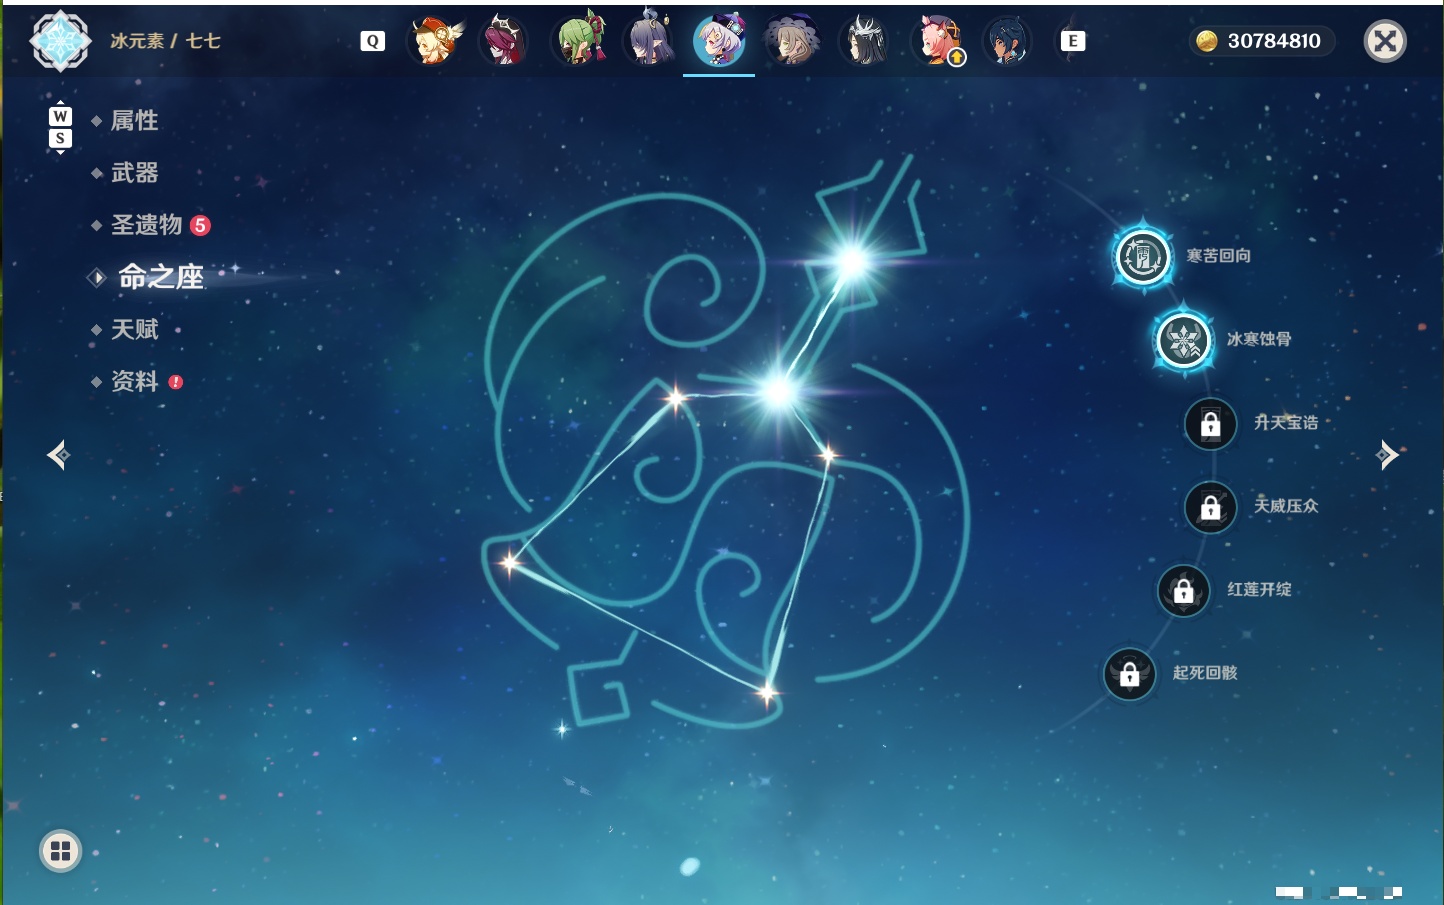Click the 红莲开绽 constellation label
This screenshot has height=905, width=1444.
pos(1259,590)
